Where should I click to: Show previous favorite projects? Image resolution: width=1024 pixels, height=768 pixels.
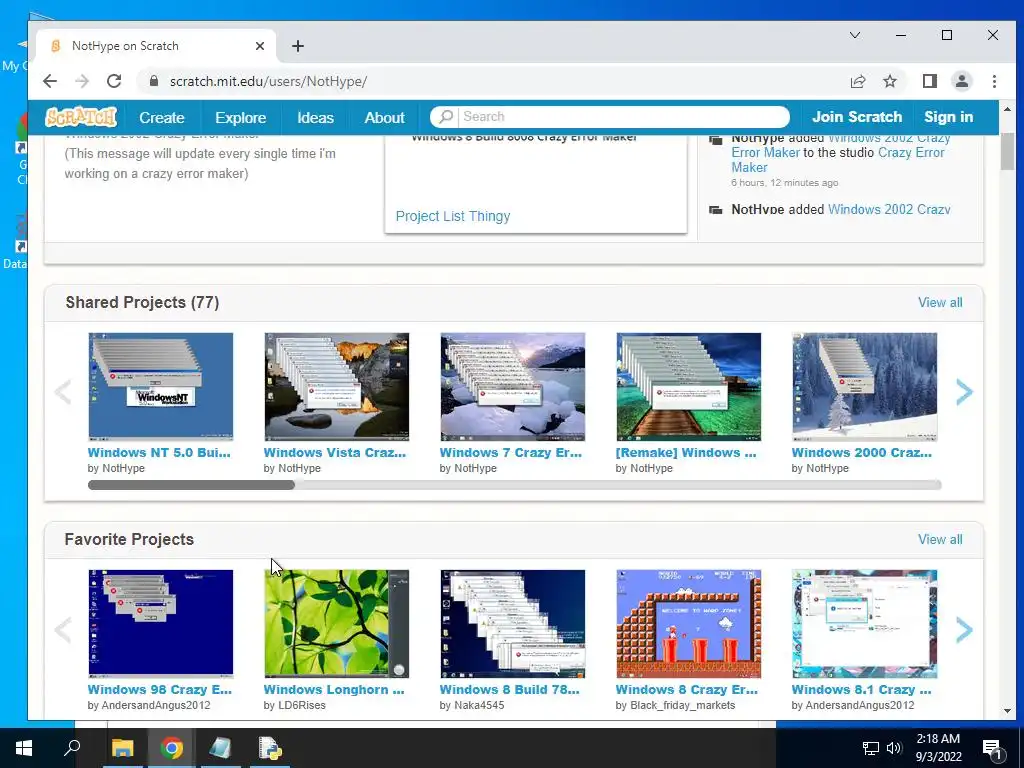63,630
